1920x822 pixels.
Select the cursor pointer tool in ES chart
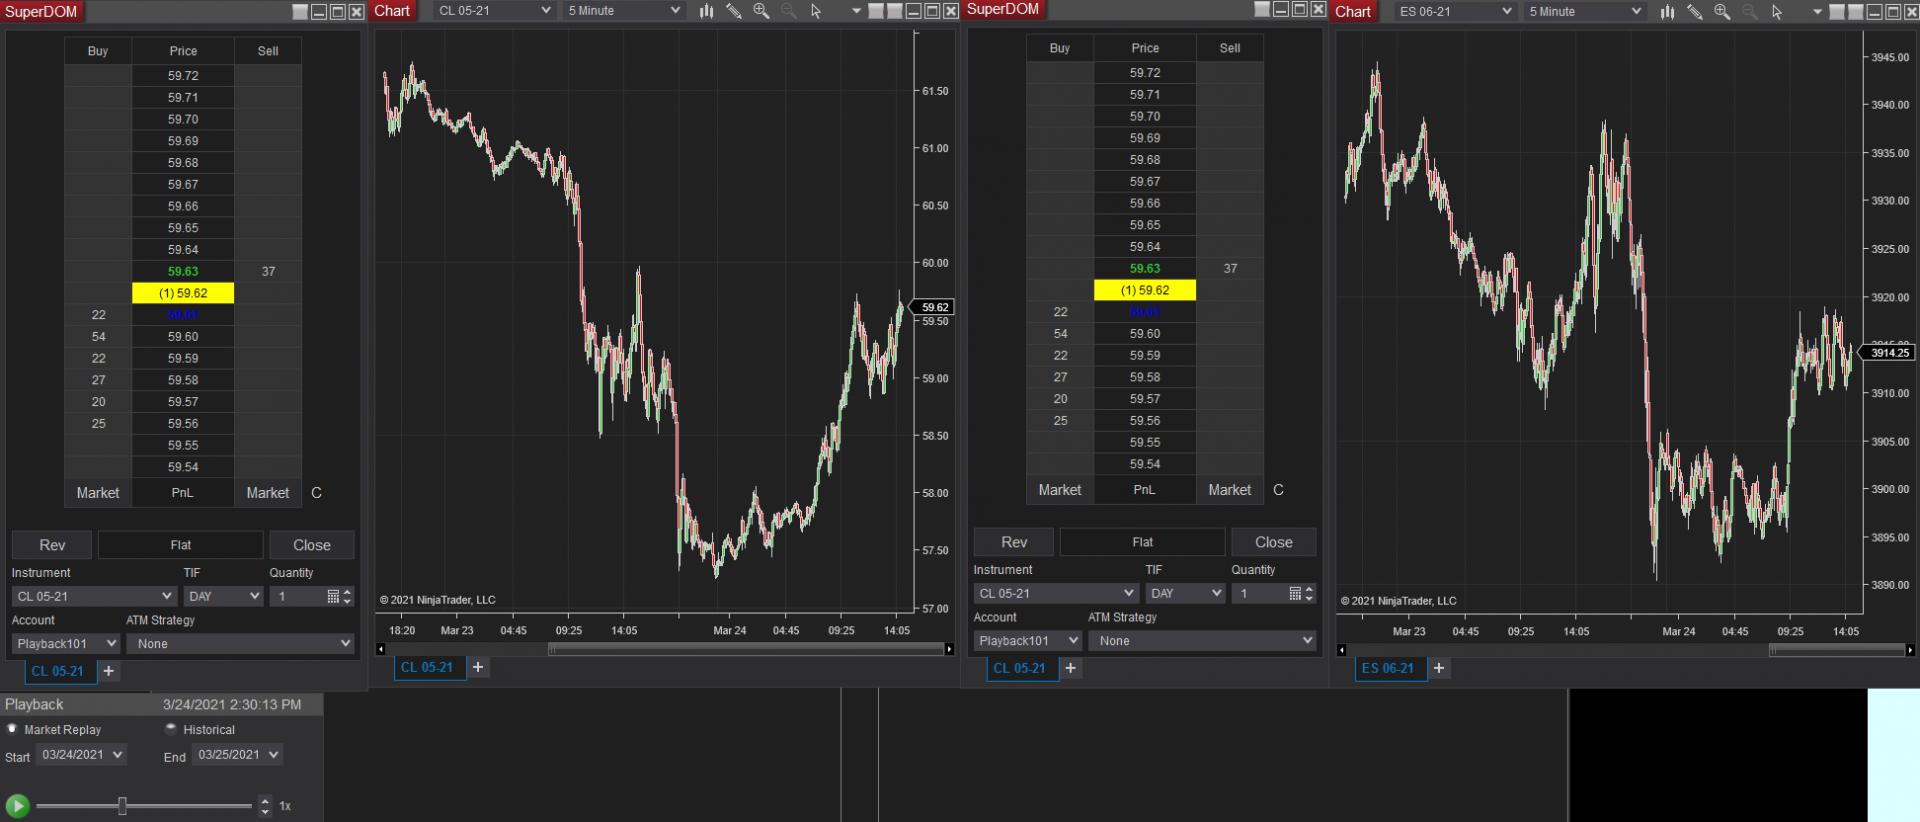(x=1777, y=11)
